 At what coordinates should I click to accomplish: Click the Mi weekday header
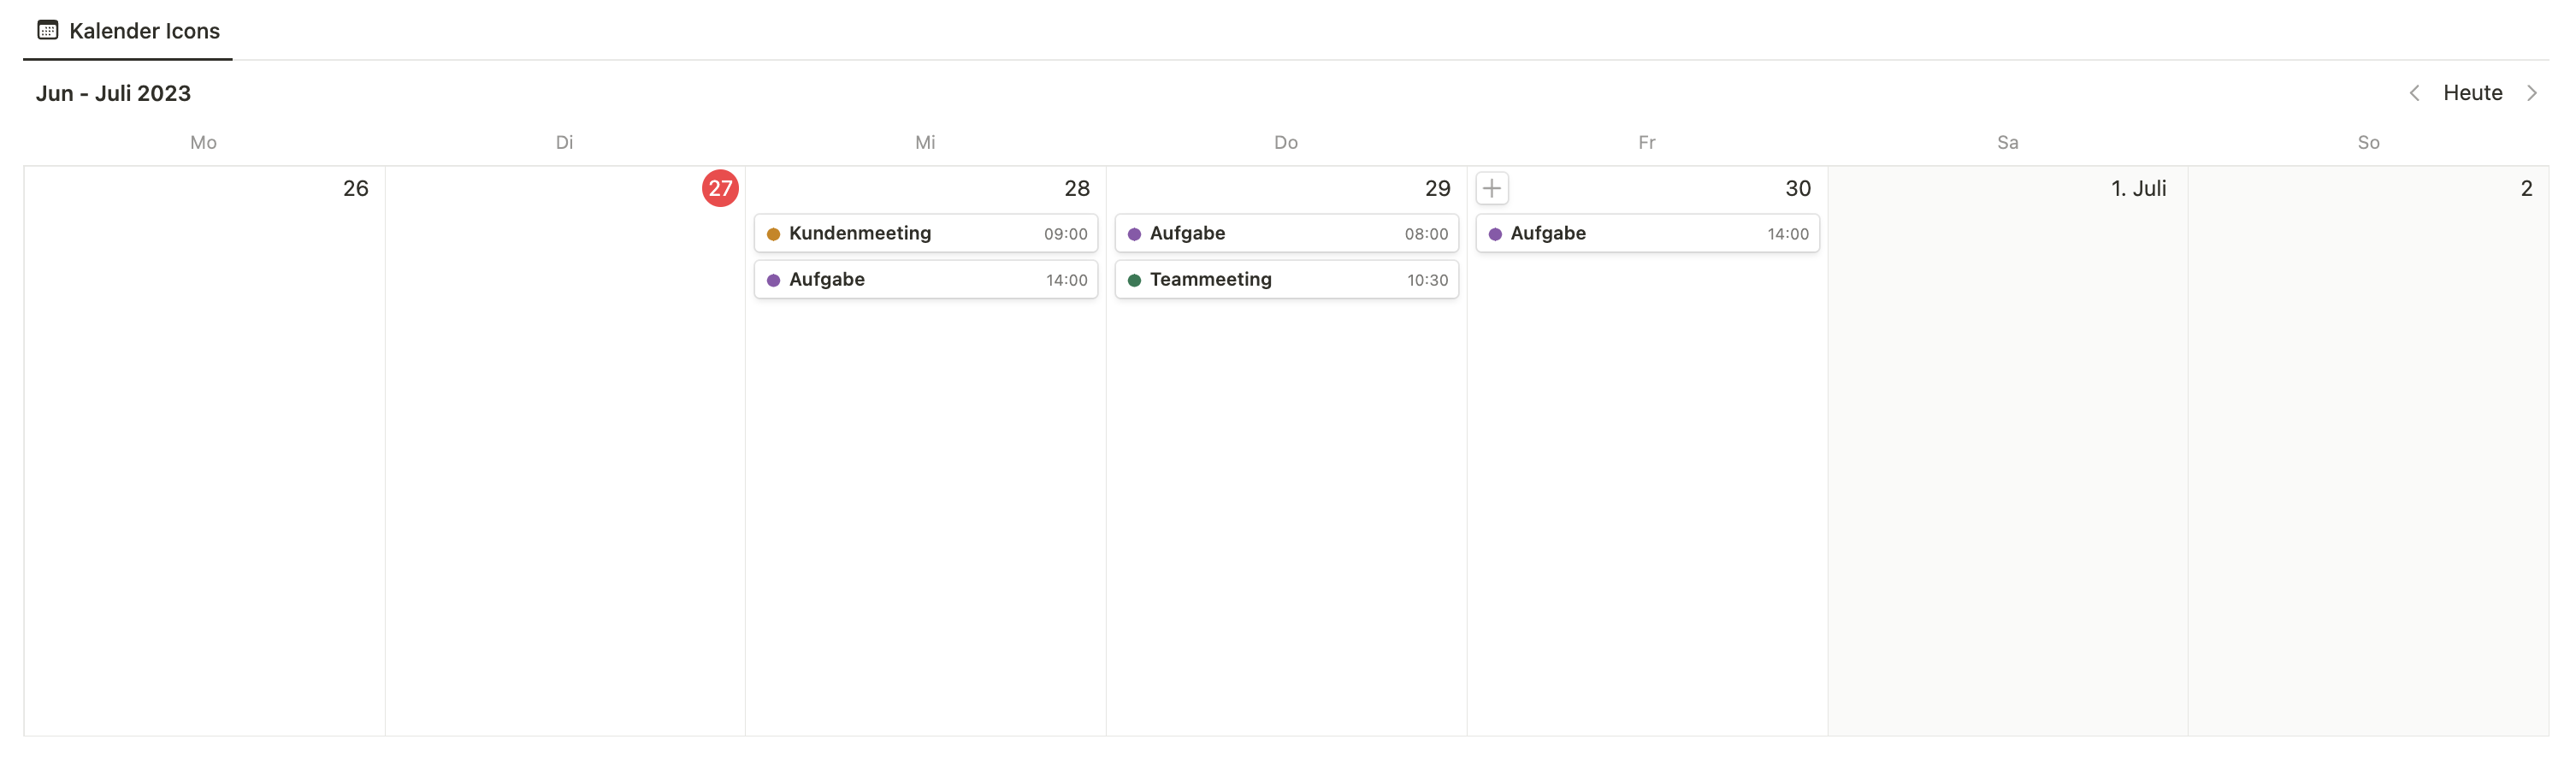(x=925, y=142)
